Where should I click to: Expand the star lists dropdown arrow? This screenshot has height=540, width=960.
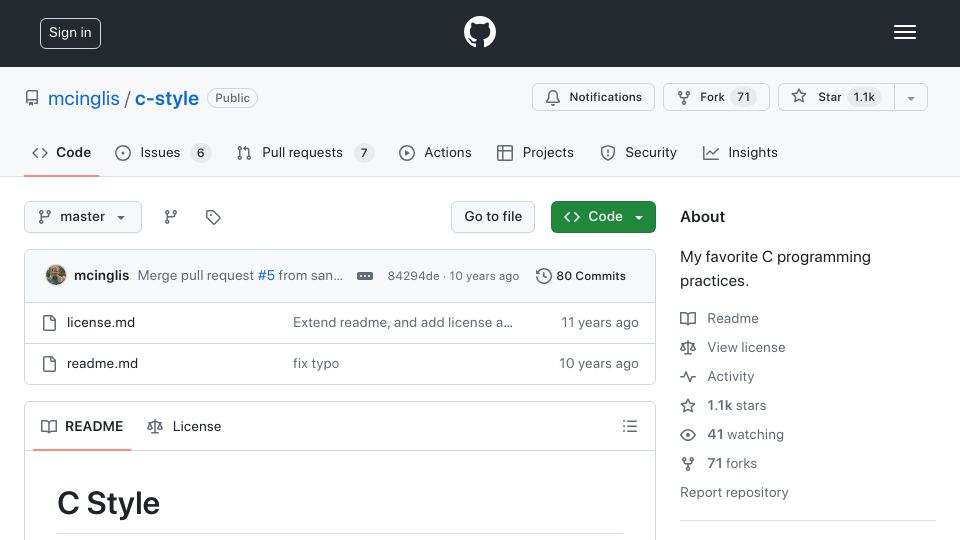click(x=911, y=98)
